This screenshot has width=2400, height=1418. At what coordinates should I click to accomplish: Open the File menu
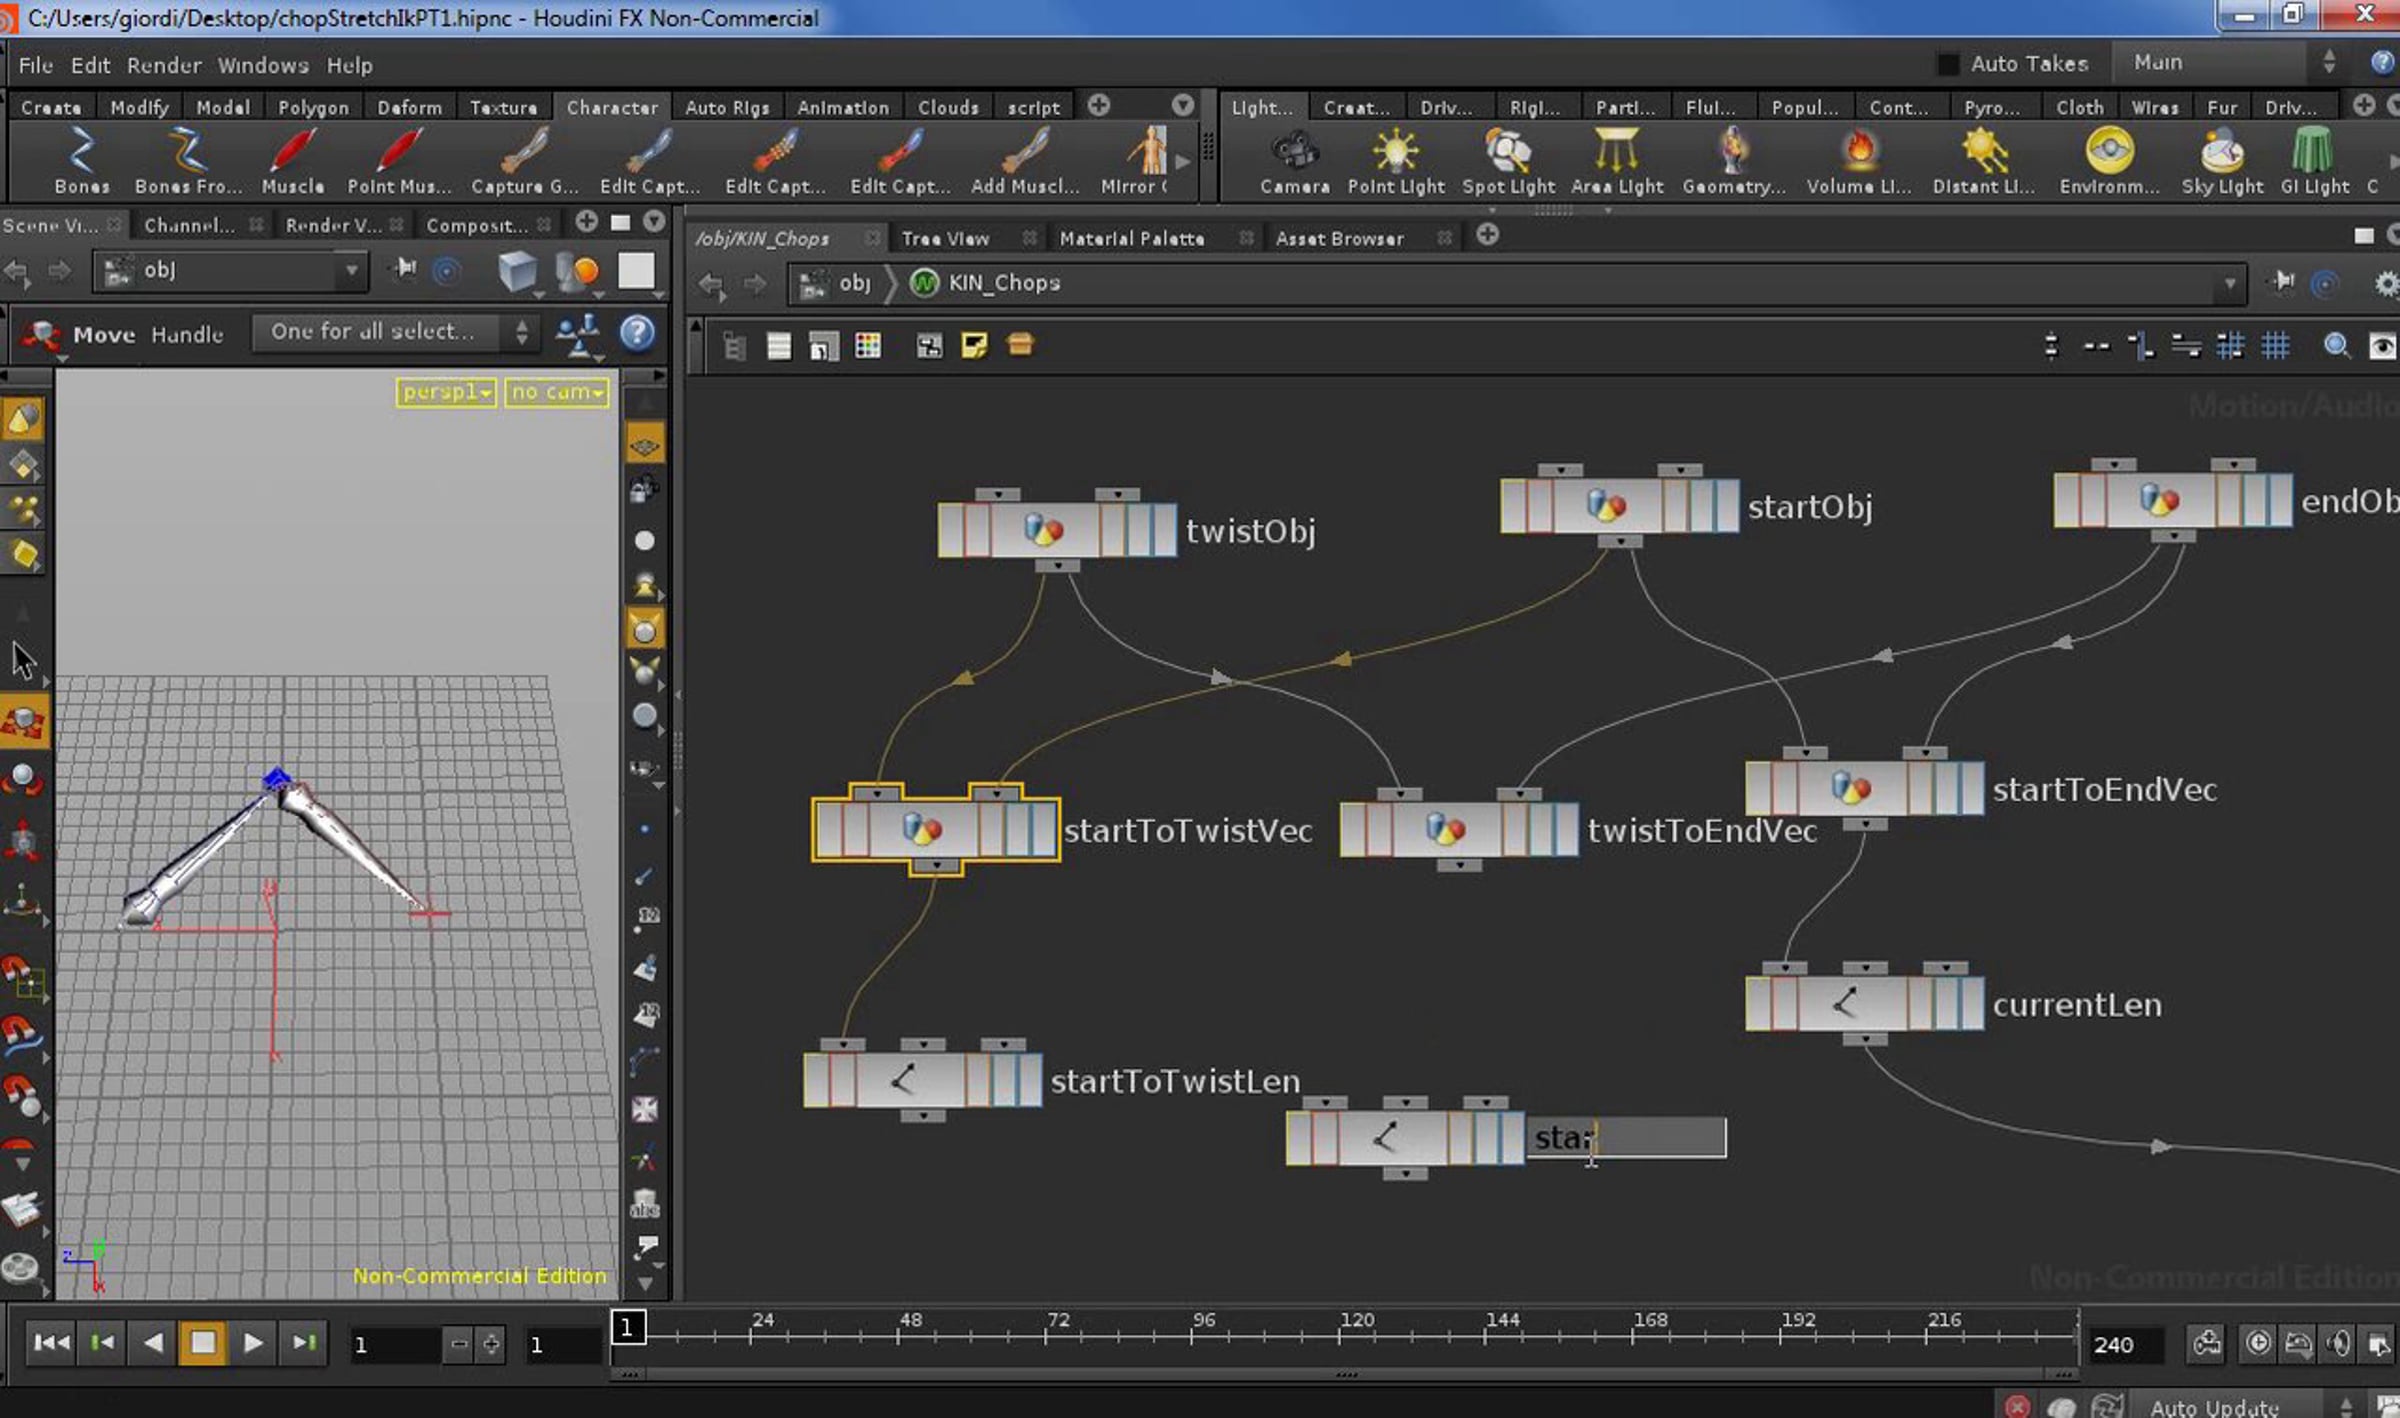36,65
